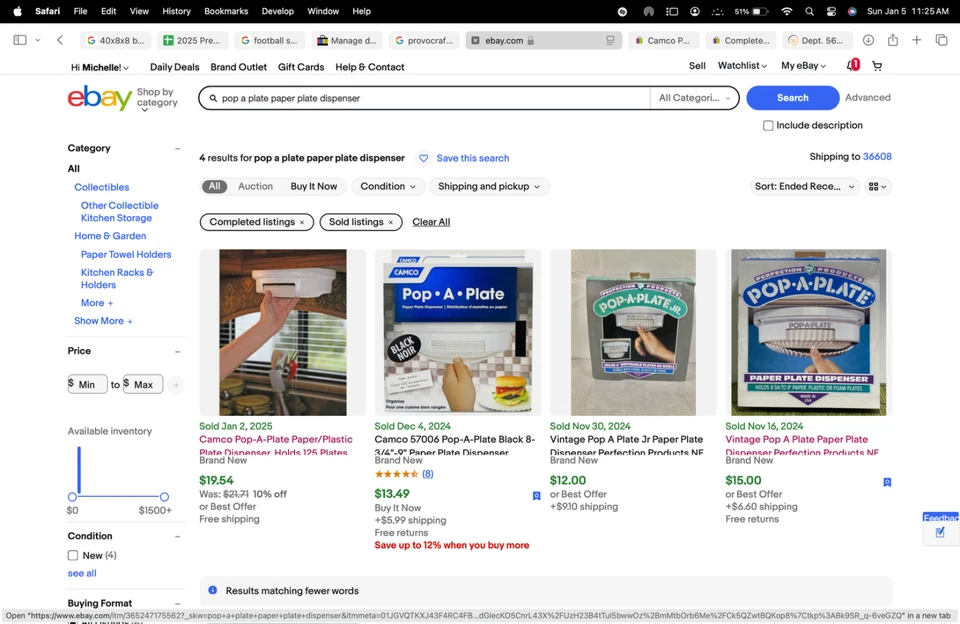Open the eBay shopping cart icon
Viewport: 960px width, 624px height.
(877, 66)
